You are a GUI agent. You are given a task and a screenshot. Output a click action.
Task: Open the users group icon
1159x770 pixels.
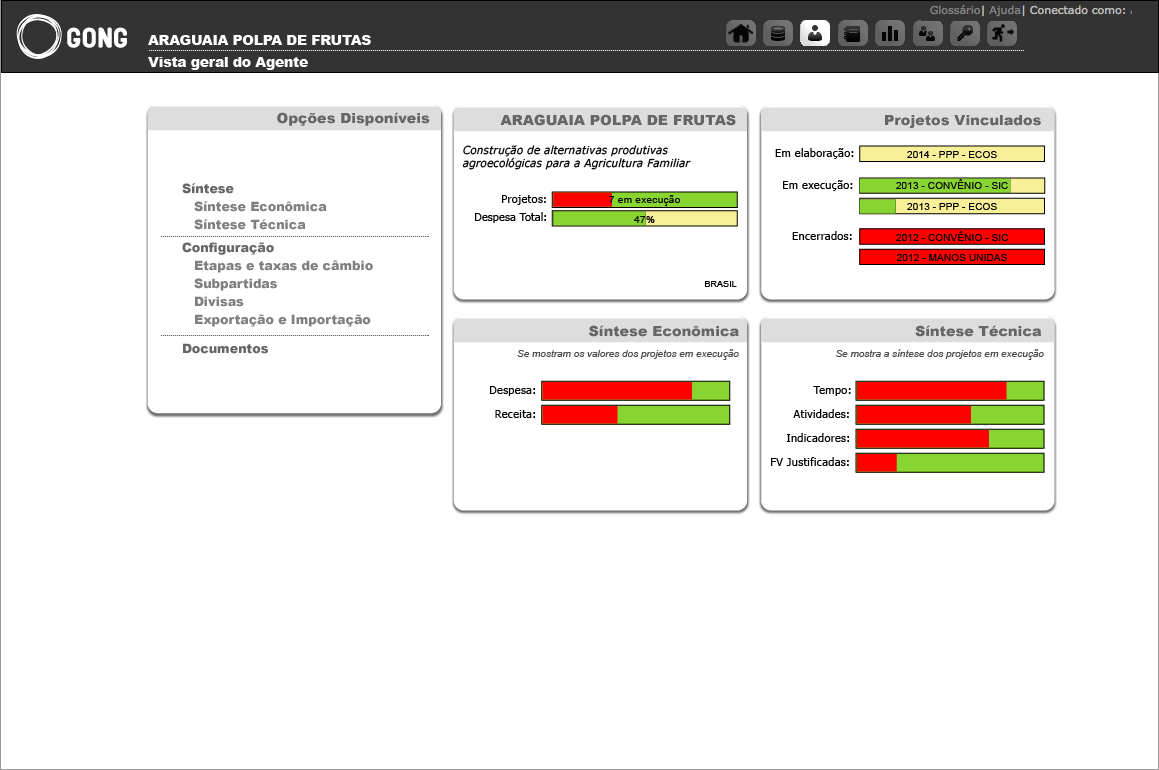(x=927, y=33)
